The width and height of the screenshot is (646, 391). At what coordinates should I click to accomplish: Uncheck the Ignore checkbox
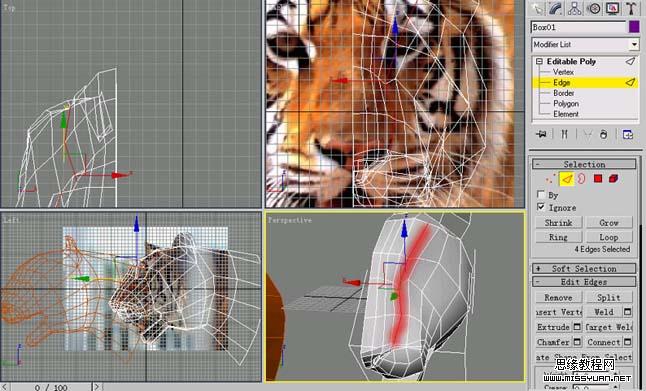click(x=541, y=207)
